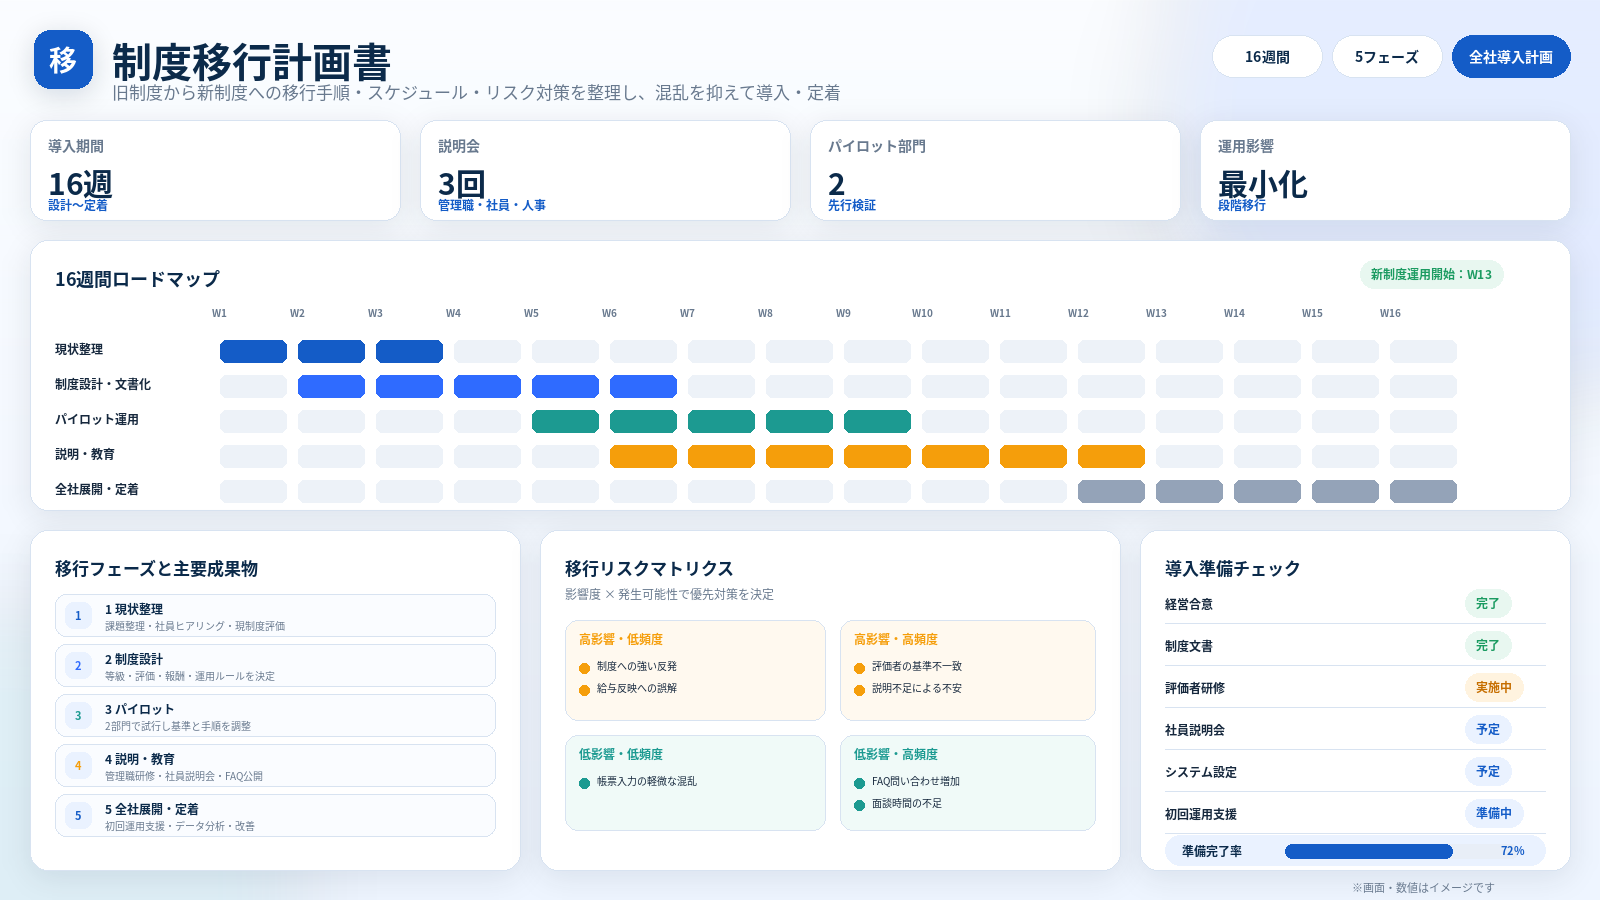Open the 説明会 3回 summary card
The height and width of the screenshot is (900, 1600).
click(605, 170)
